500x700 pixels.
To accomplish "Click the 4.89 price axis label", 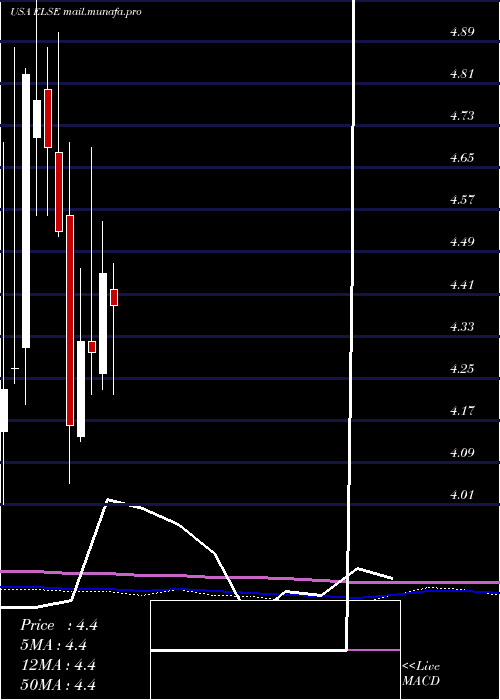I will pos(462,32).
